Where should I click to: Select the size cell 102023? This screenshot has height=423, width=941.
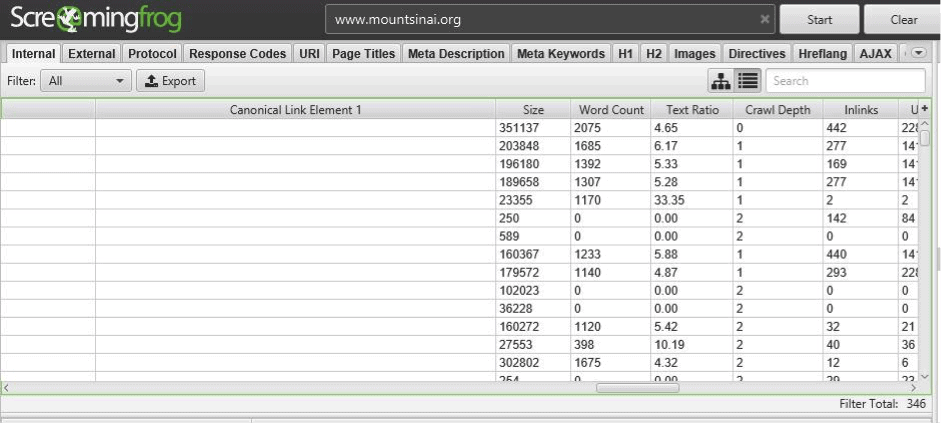(x=533, y=290)
